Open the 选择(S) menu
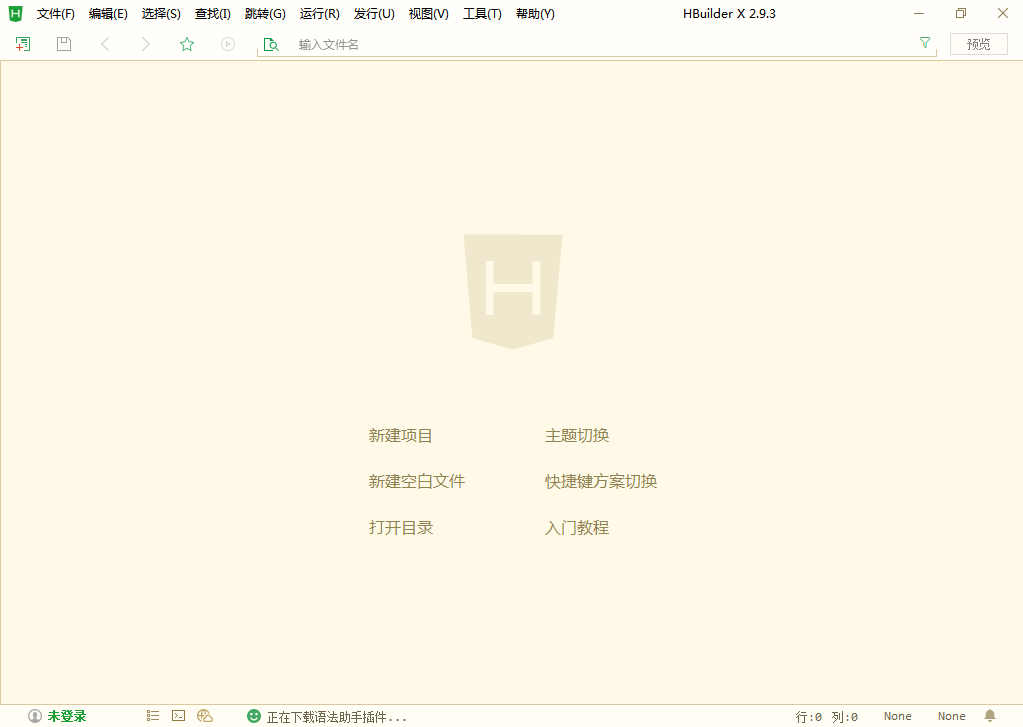 pos(161,14)
